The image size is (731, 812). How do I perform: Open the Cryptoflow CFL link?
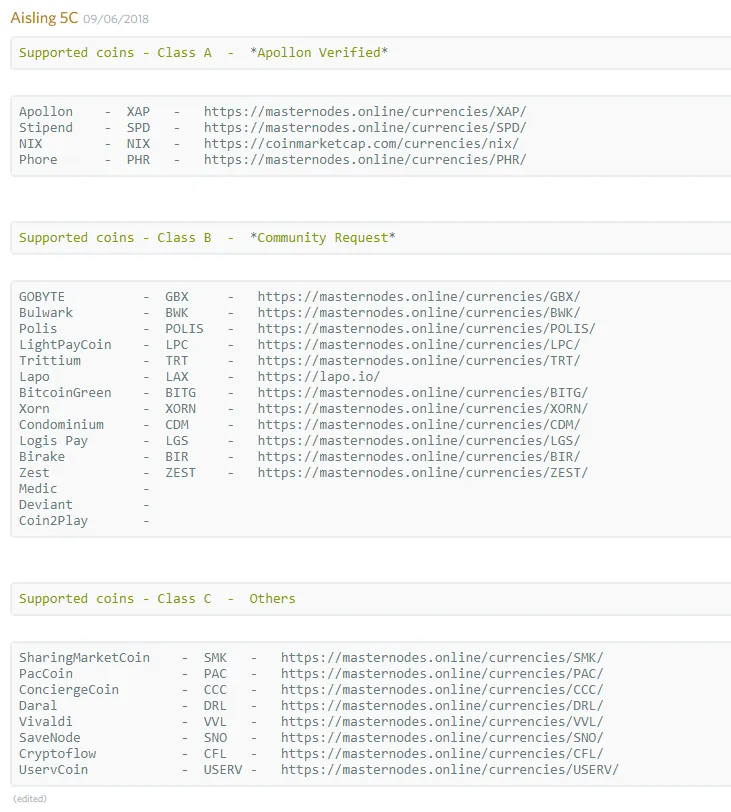click(x=442, y=754)
